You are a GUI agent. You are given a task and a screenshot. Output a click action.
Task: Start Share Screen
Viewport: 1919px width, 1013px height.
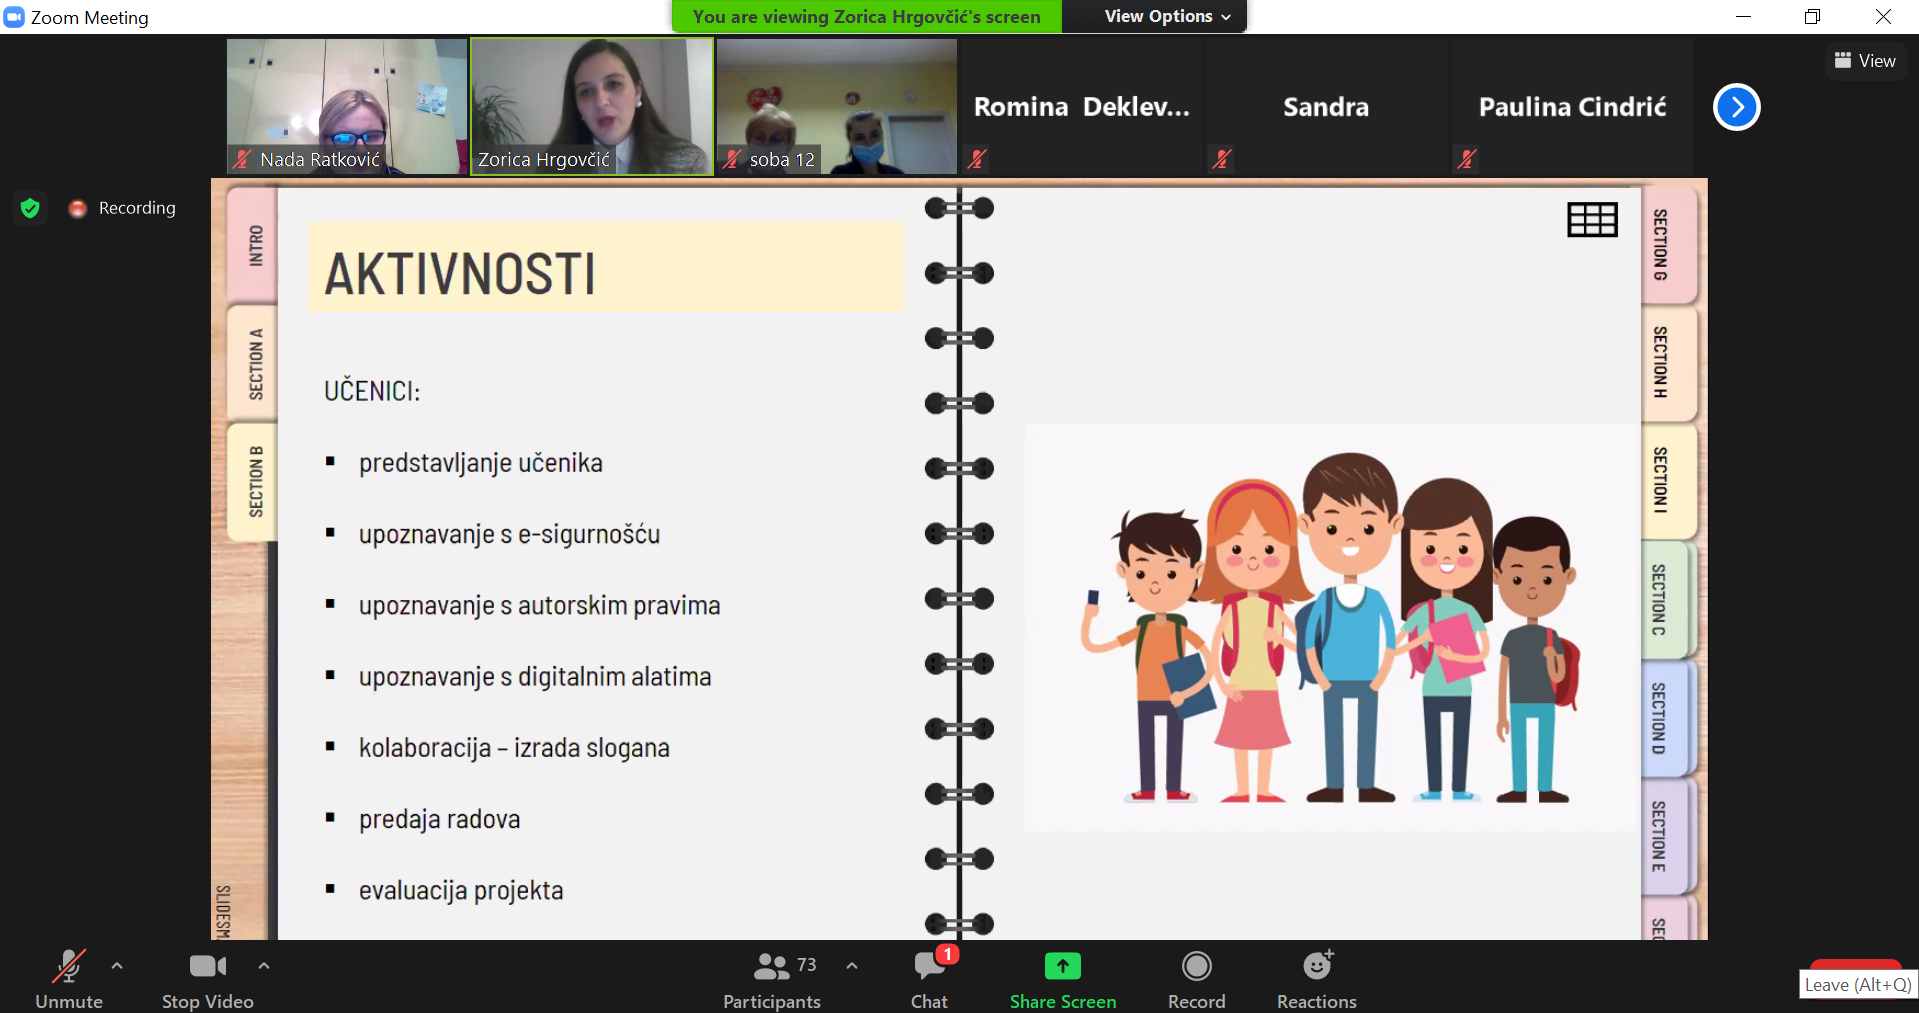[1063, 980]
